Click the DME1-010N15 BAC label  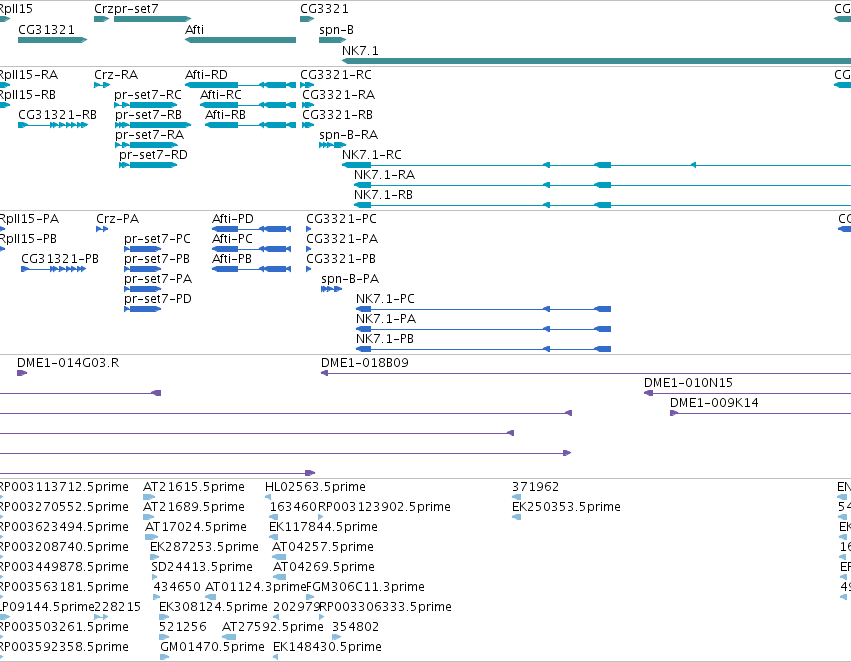pyautogui.click(x=688, y=384)
